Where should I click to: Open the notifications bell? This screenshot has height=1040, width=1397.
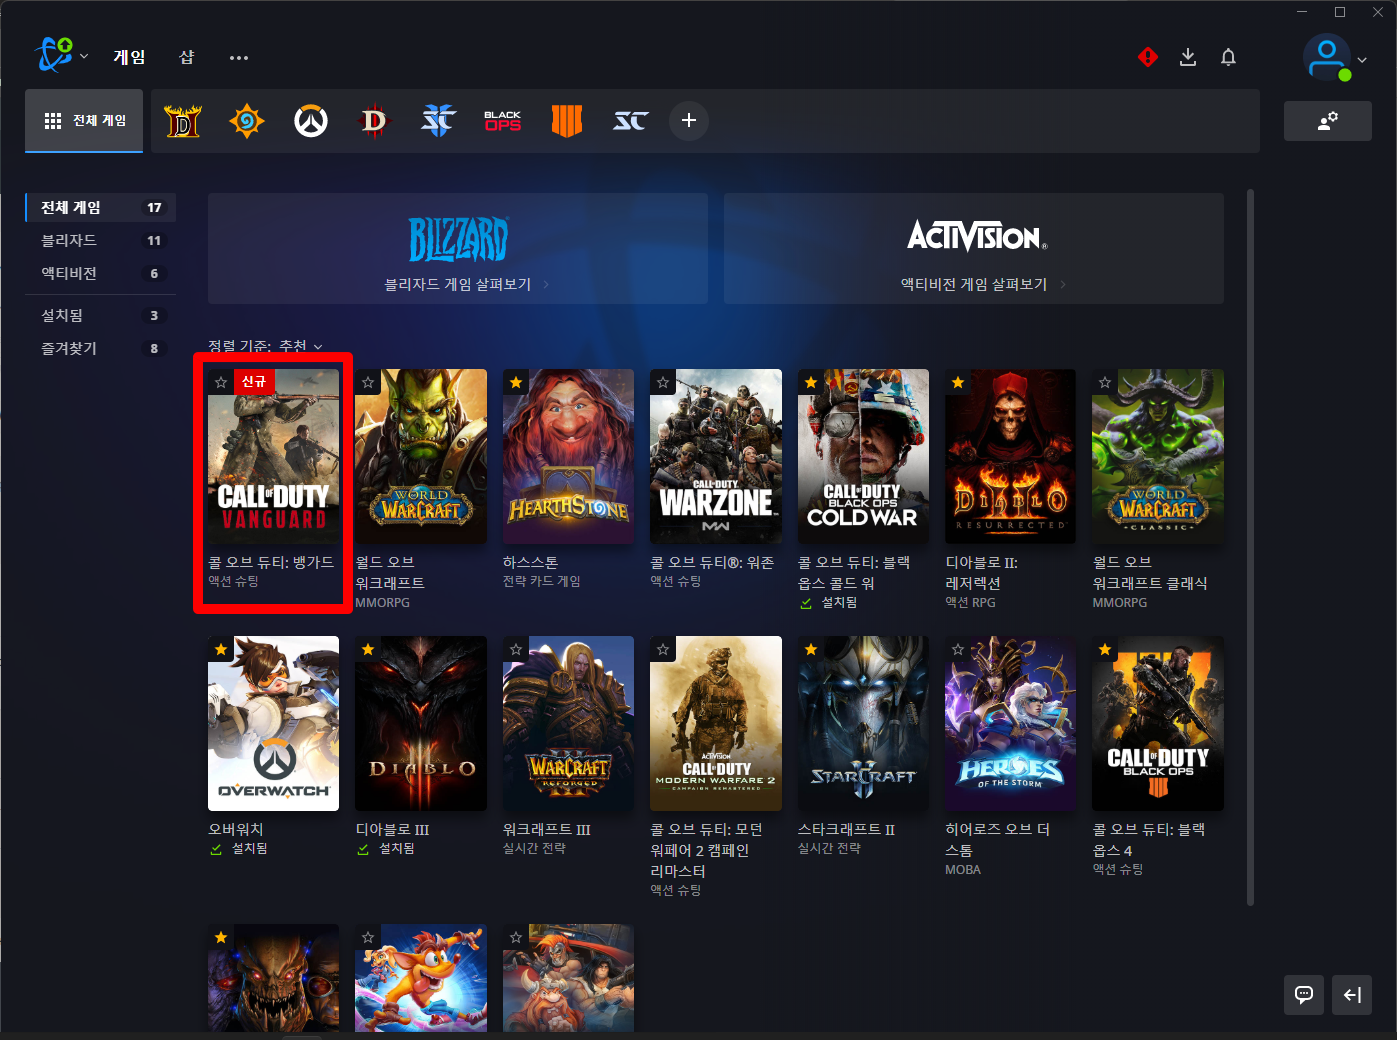[x=1228, y=57]
